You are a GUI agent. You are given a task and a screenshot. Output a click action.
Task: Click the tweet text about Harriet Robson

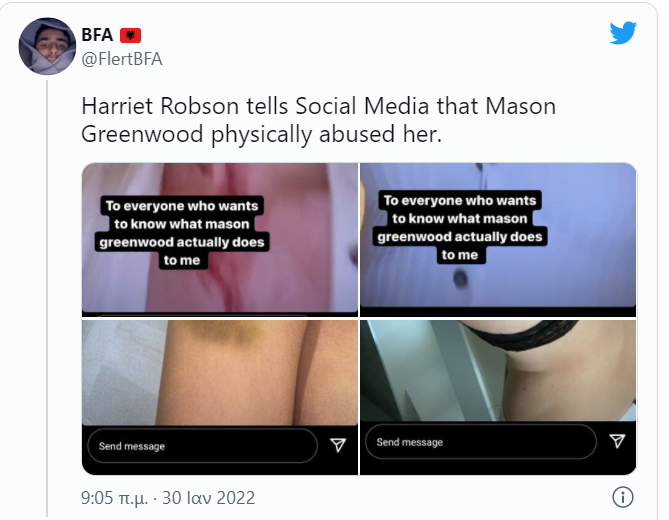(x=318, y=120)
